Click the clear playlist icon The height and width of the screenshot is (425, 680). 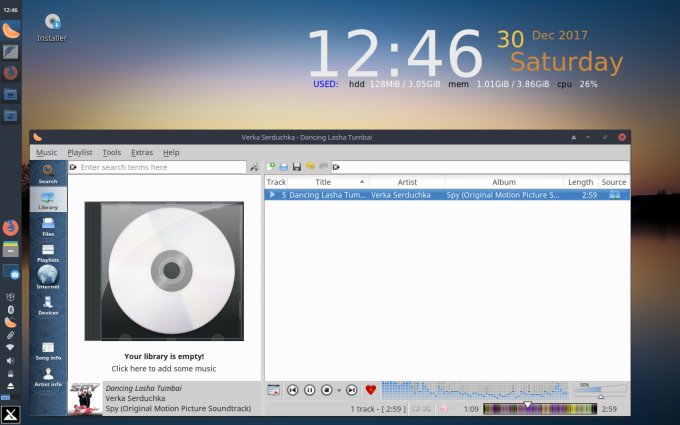click(x=274, y=390)
